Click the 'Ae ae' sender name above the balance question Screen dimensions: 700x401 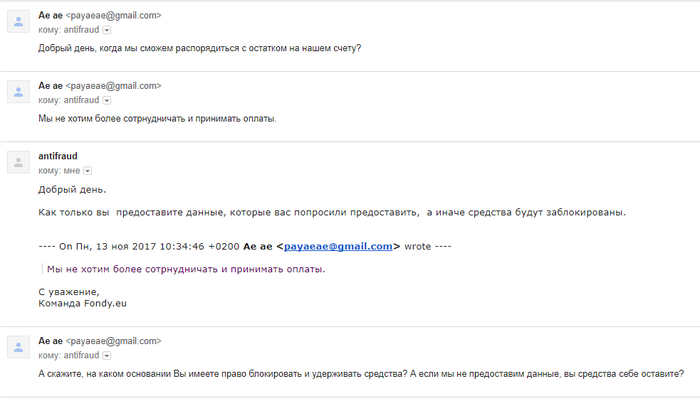coord(50,15)
